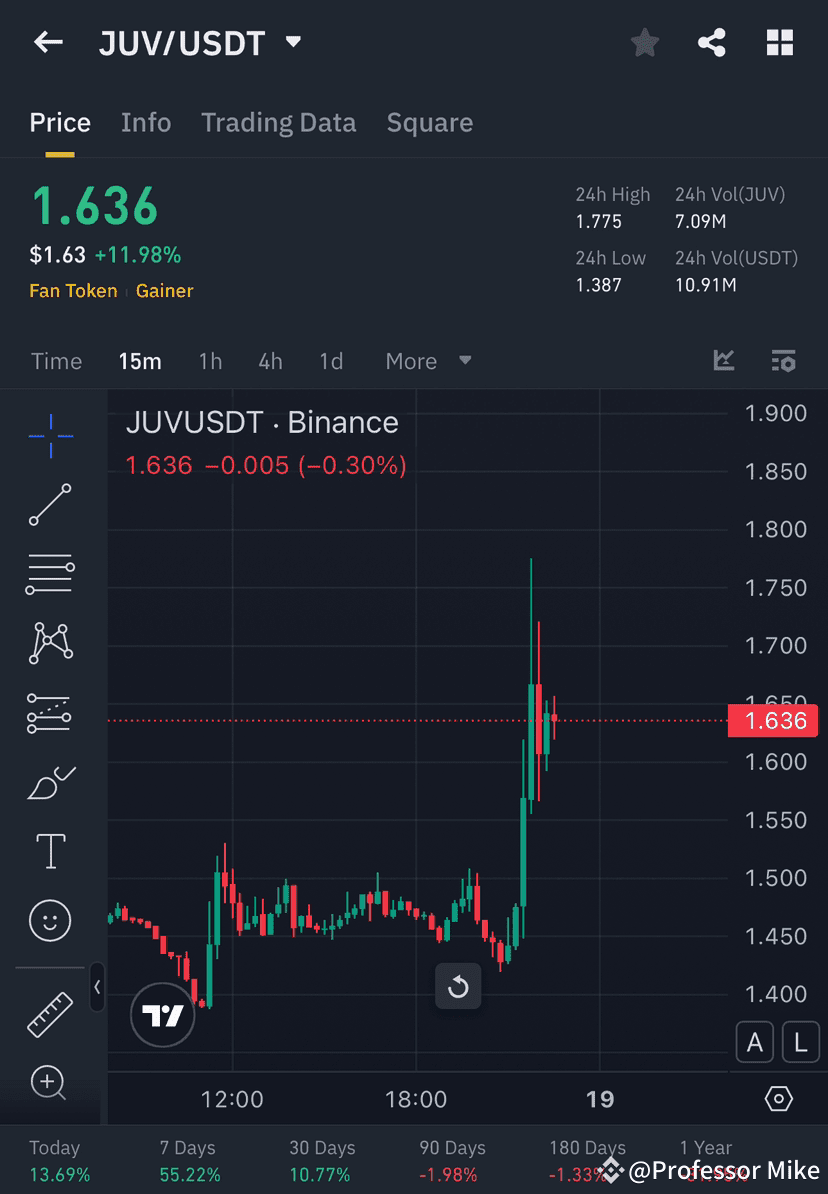The height and width of the screenshot is (1194, 828).
Task: Select the crosshair cursor tool
Action: point(50,437)
